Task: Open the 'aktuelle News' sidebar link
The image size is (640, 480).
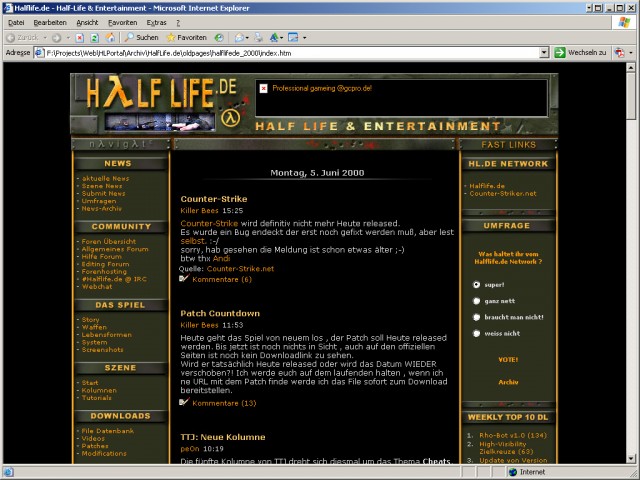Action: point(105,178)
